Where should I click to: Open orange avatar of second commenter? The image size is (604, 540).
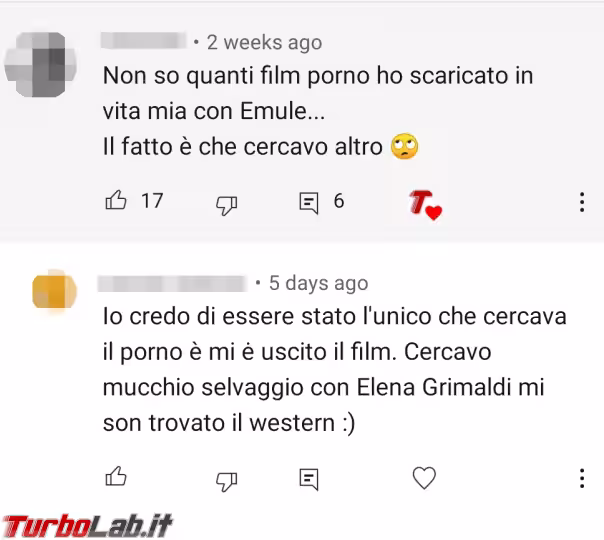[54, 290]
